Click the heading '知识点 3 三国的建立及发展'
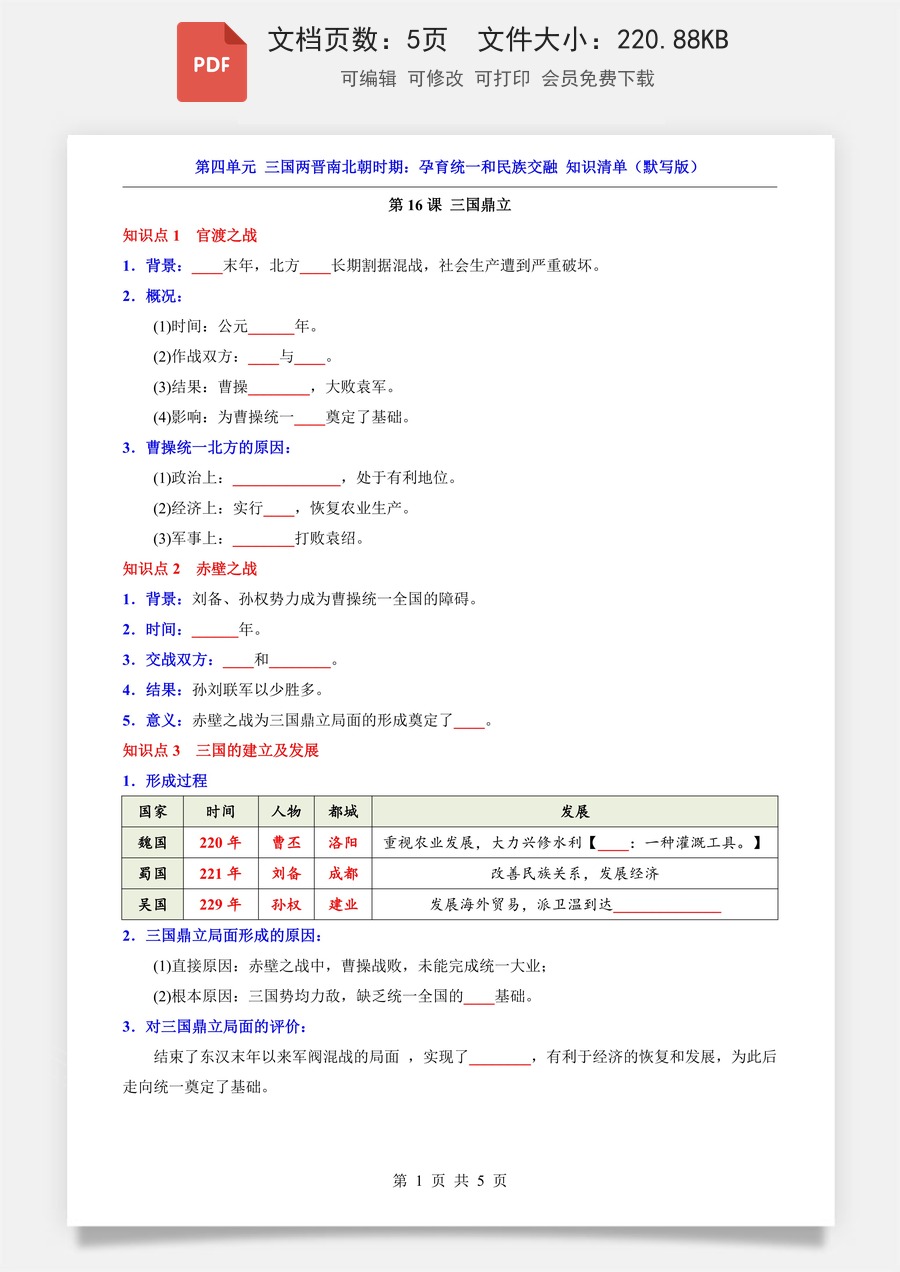This screenshot has height=1272, width=900. click(221, 750)
